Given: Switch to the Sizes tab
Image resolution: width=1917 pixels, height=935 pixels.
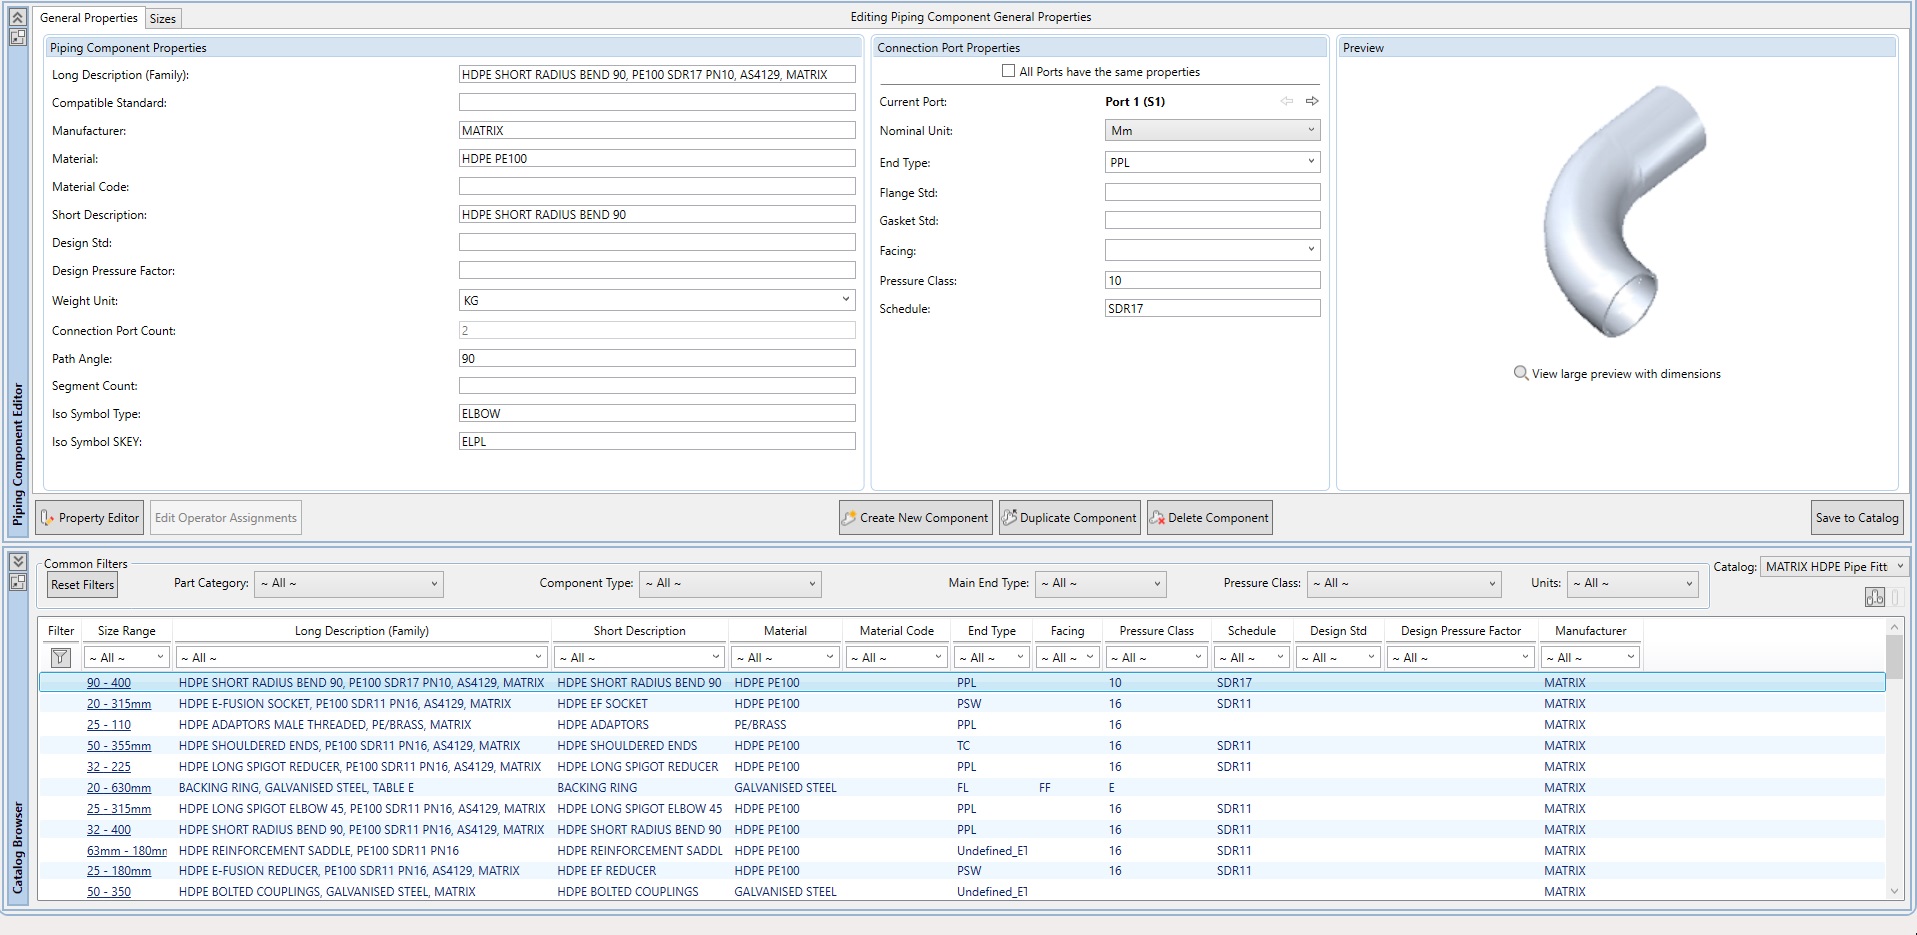Looking at the screenshot, I should pyautogui.click(x=163, y=18).
